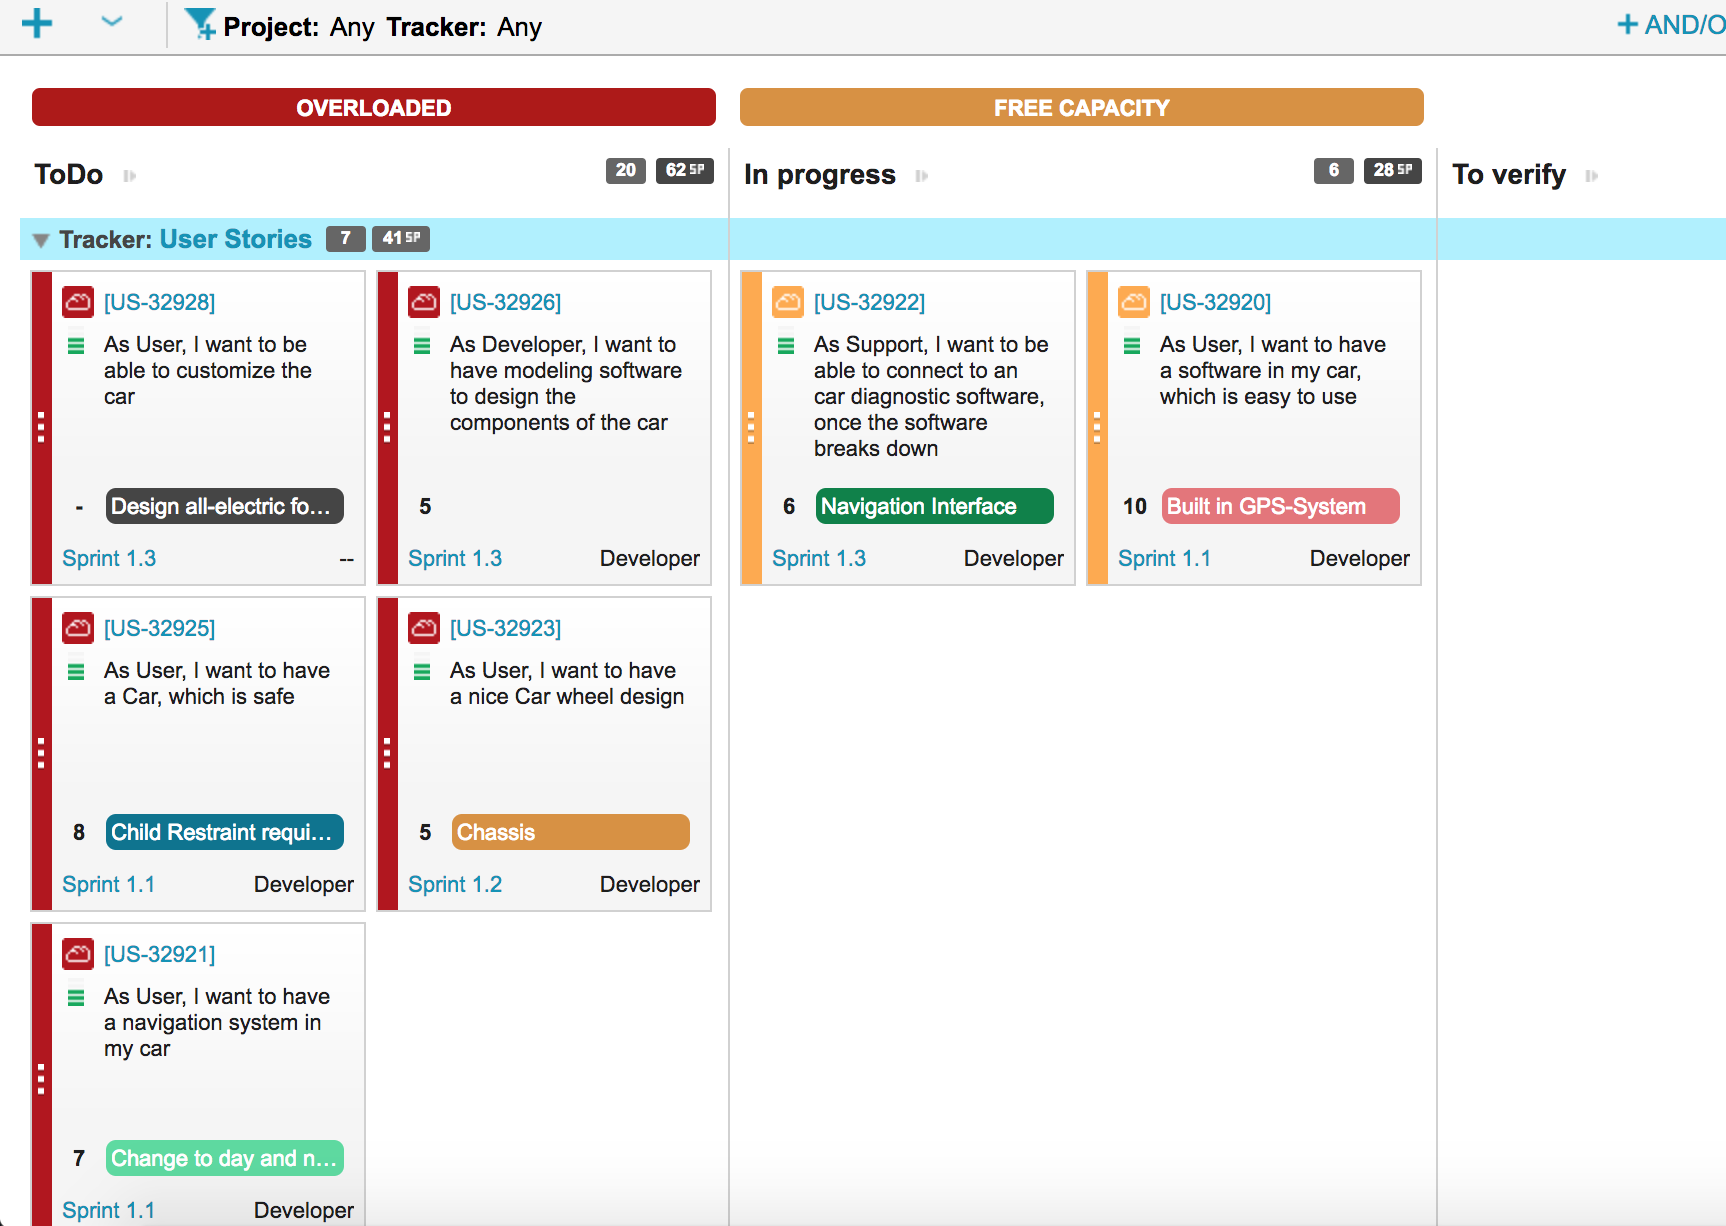This screenshot has height=1226, width=1726.
Task: Expand the To verify column
Action: (x=1593, y=174)
